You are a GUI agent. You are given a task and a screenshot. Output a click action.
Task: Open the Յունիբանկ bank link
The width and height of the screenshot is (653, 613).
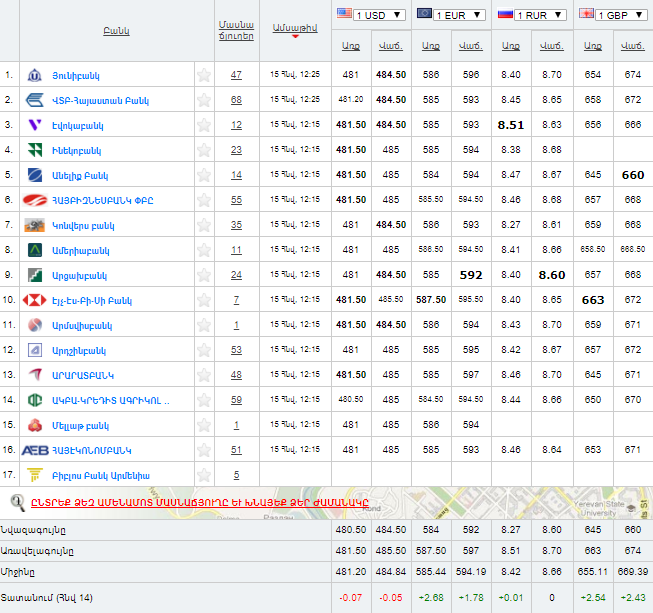coord(76,76)
